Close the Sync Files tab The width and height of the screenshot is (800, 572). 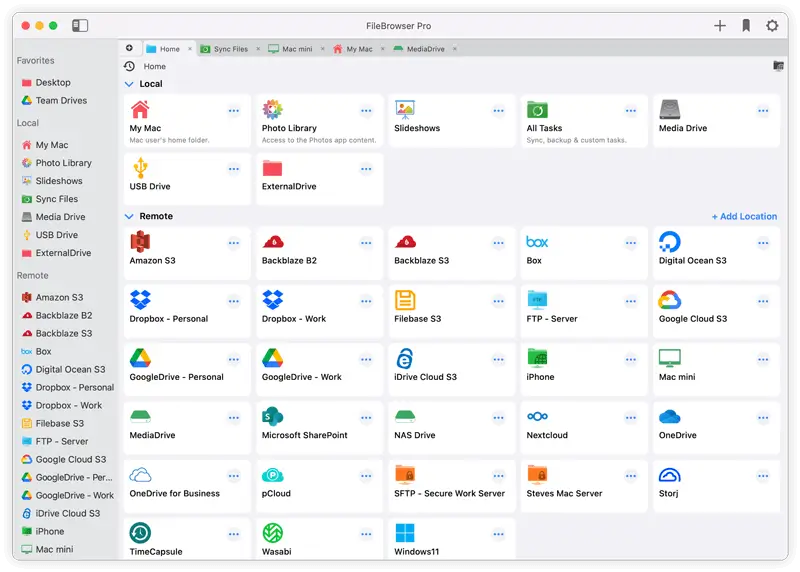(258, 49)
